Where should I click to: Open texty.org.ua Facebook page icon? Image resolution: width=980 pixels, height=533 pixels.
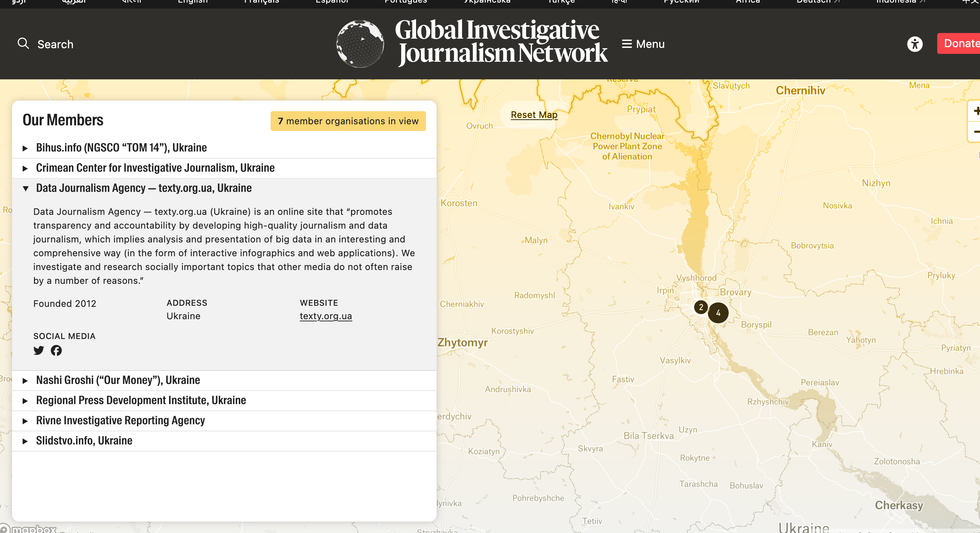(56, 350)
